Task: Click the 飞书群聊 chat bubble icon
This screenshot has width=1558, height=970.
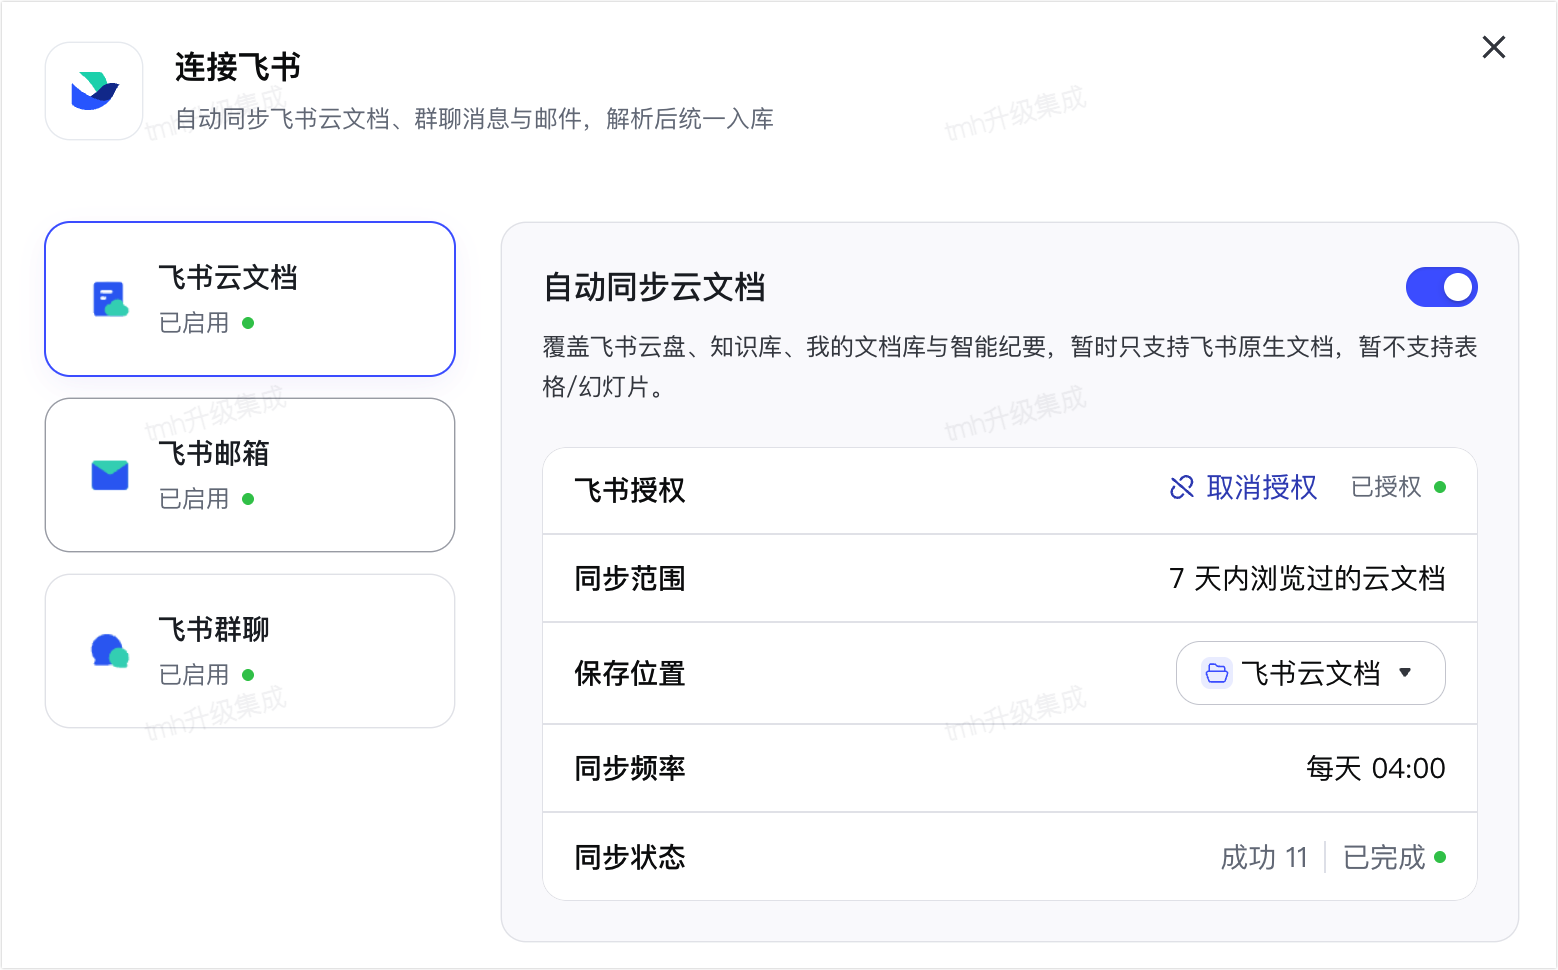Action: pos(110,651)
